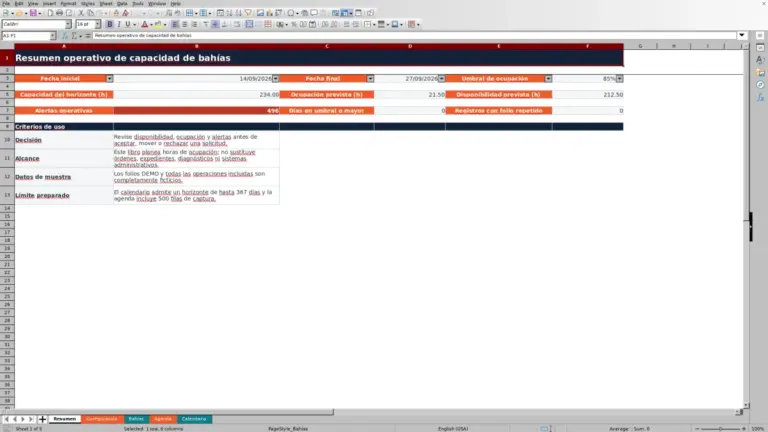The width and height of the screenshot is (768, 432).
Task: Open the Format menu
Action: coord(68,3)
